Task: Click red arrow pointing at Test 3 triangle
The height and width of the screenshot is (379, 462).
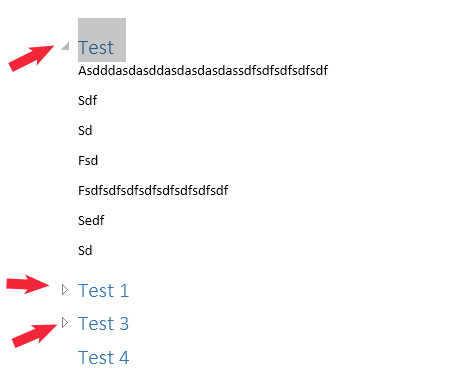Action: [x=34, y=336]
